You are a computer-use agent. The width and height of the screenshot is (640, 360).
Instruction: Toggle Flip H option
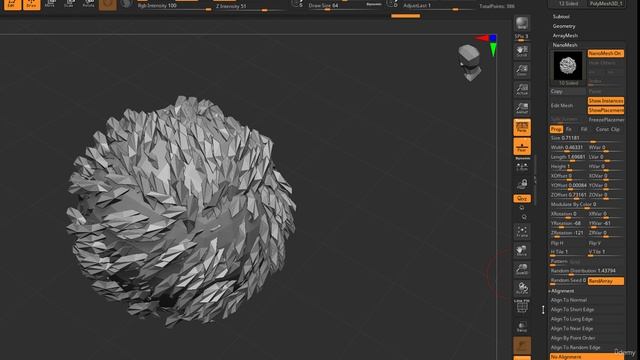point(567,243)
